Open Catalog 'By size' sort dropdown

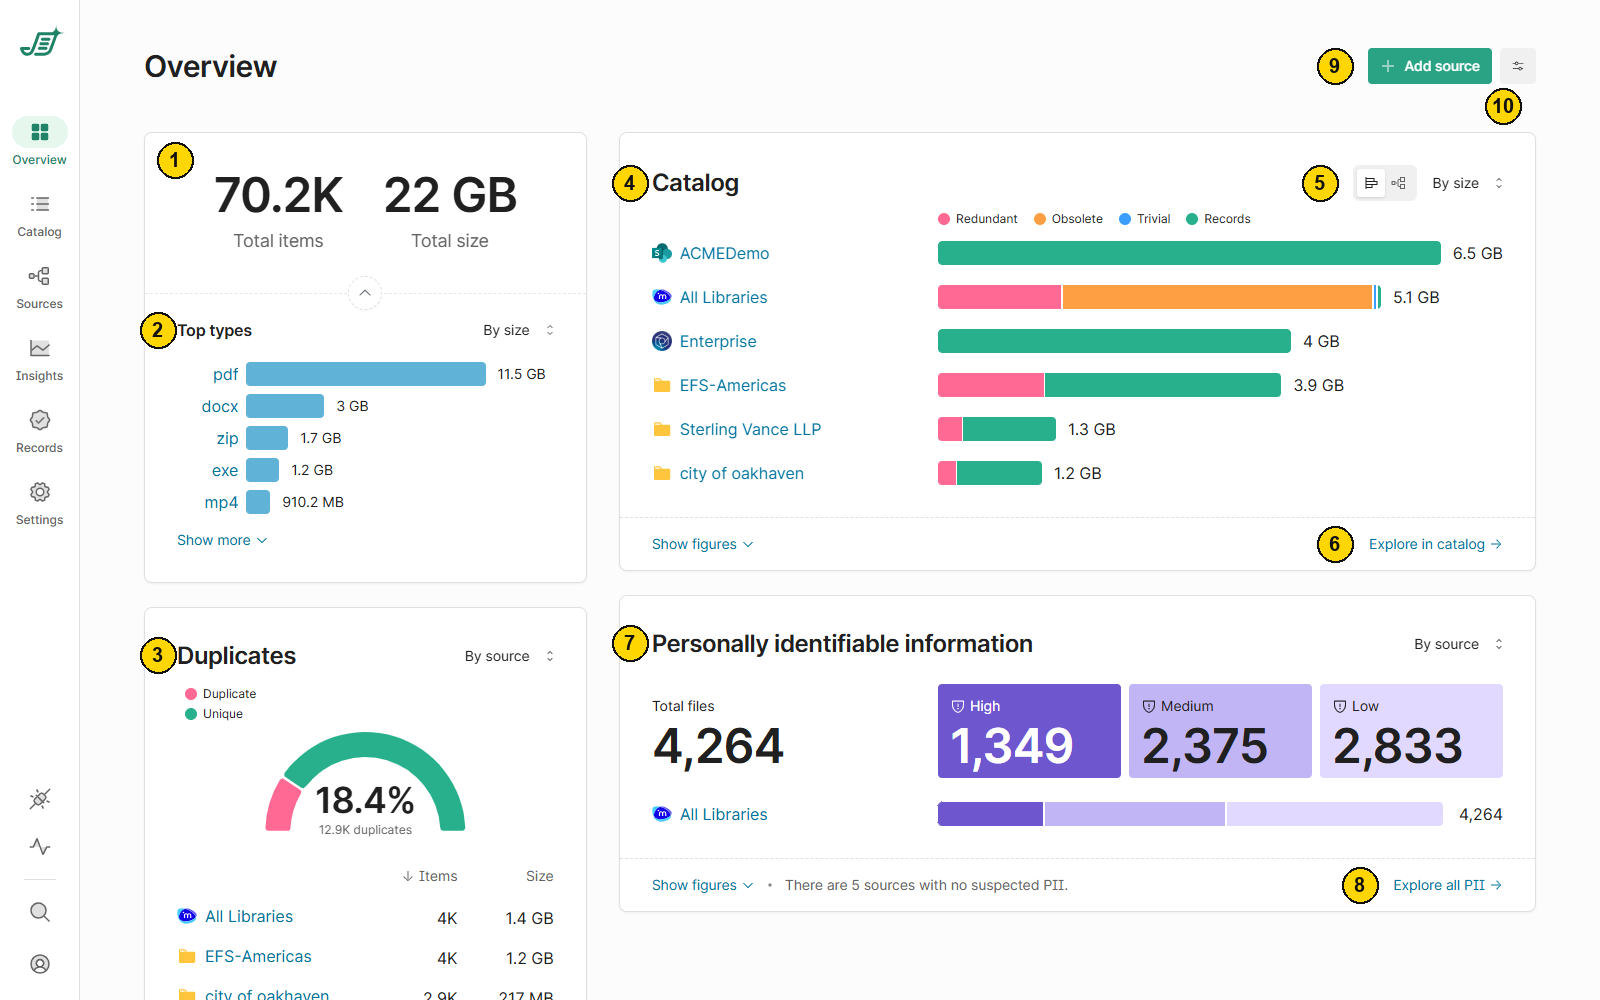(1467, 183)
